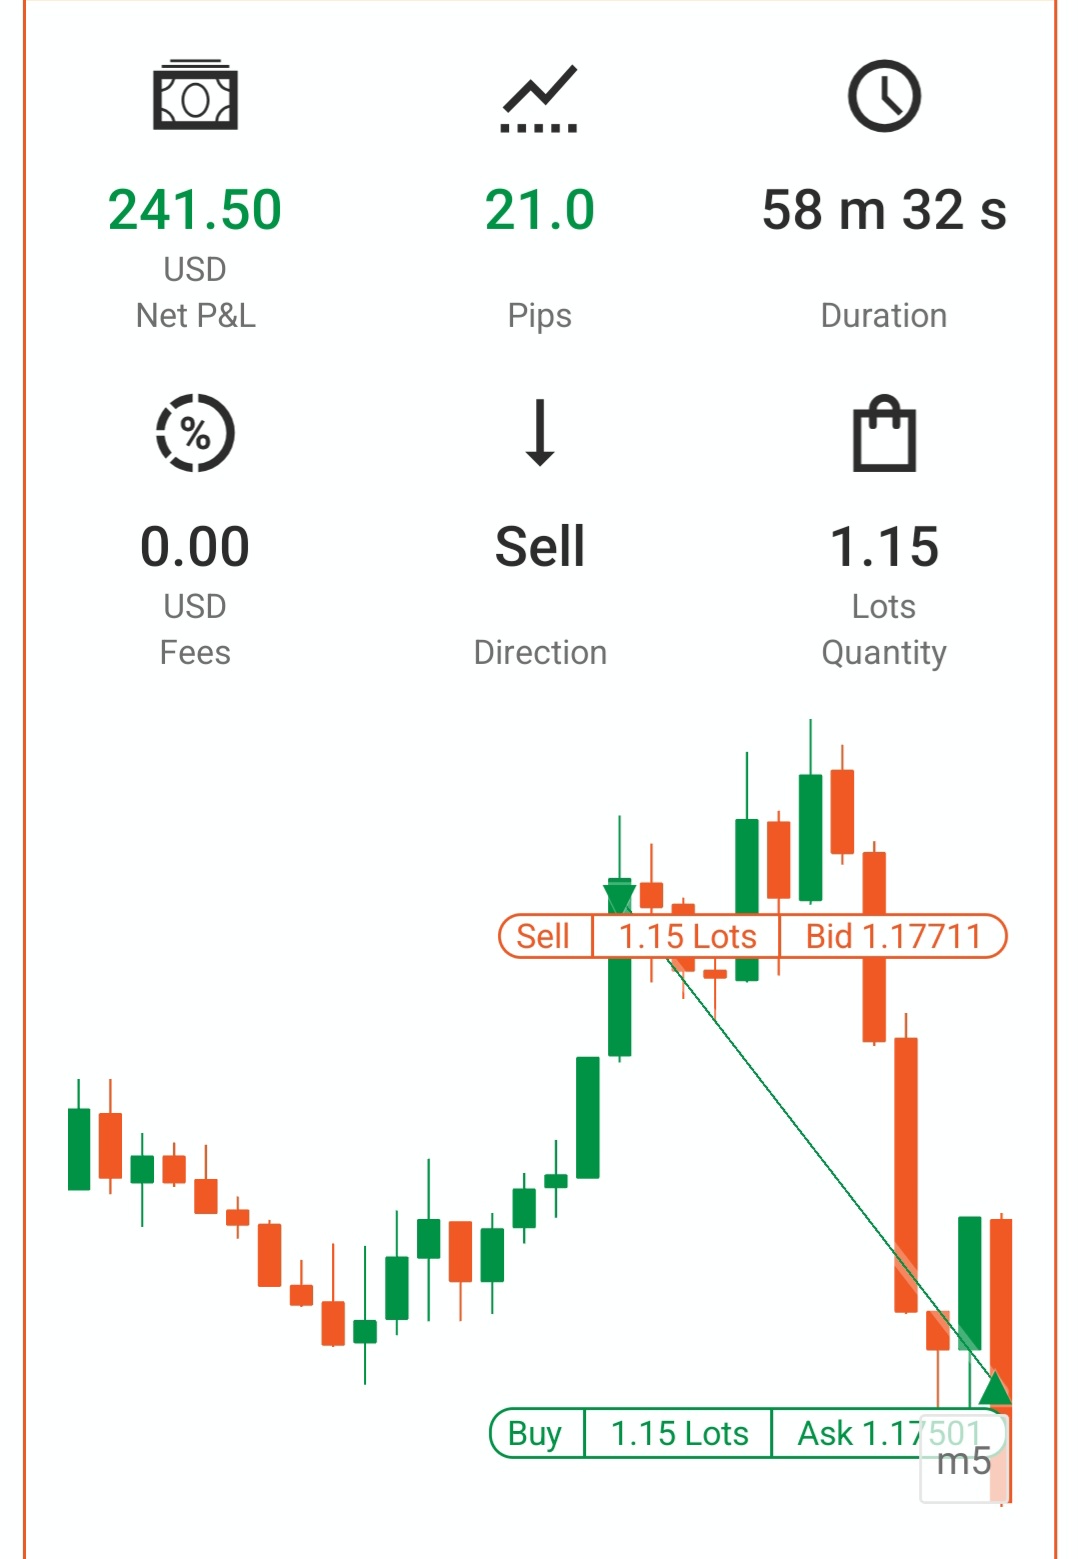Click the green up triangle buy exit marker
Screen dimensions: 1078x1559
(995, 1388)
